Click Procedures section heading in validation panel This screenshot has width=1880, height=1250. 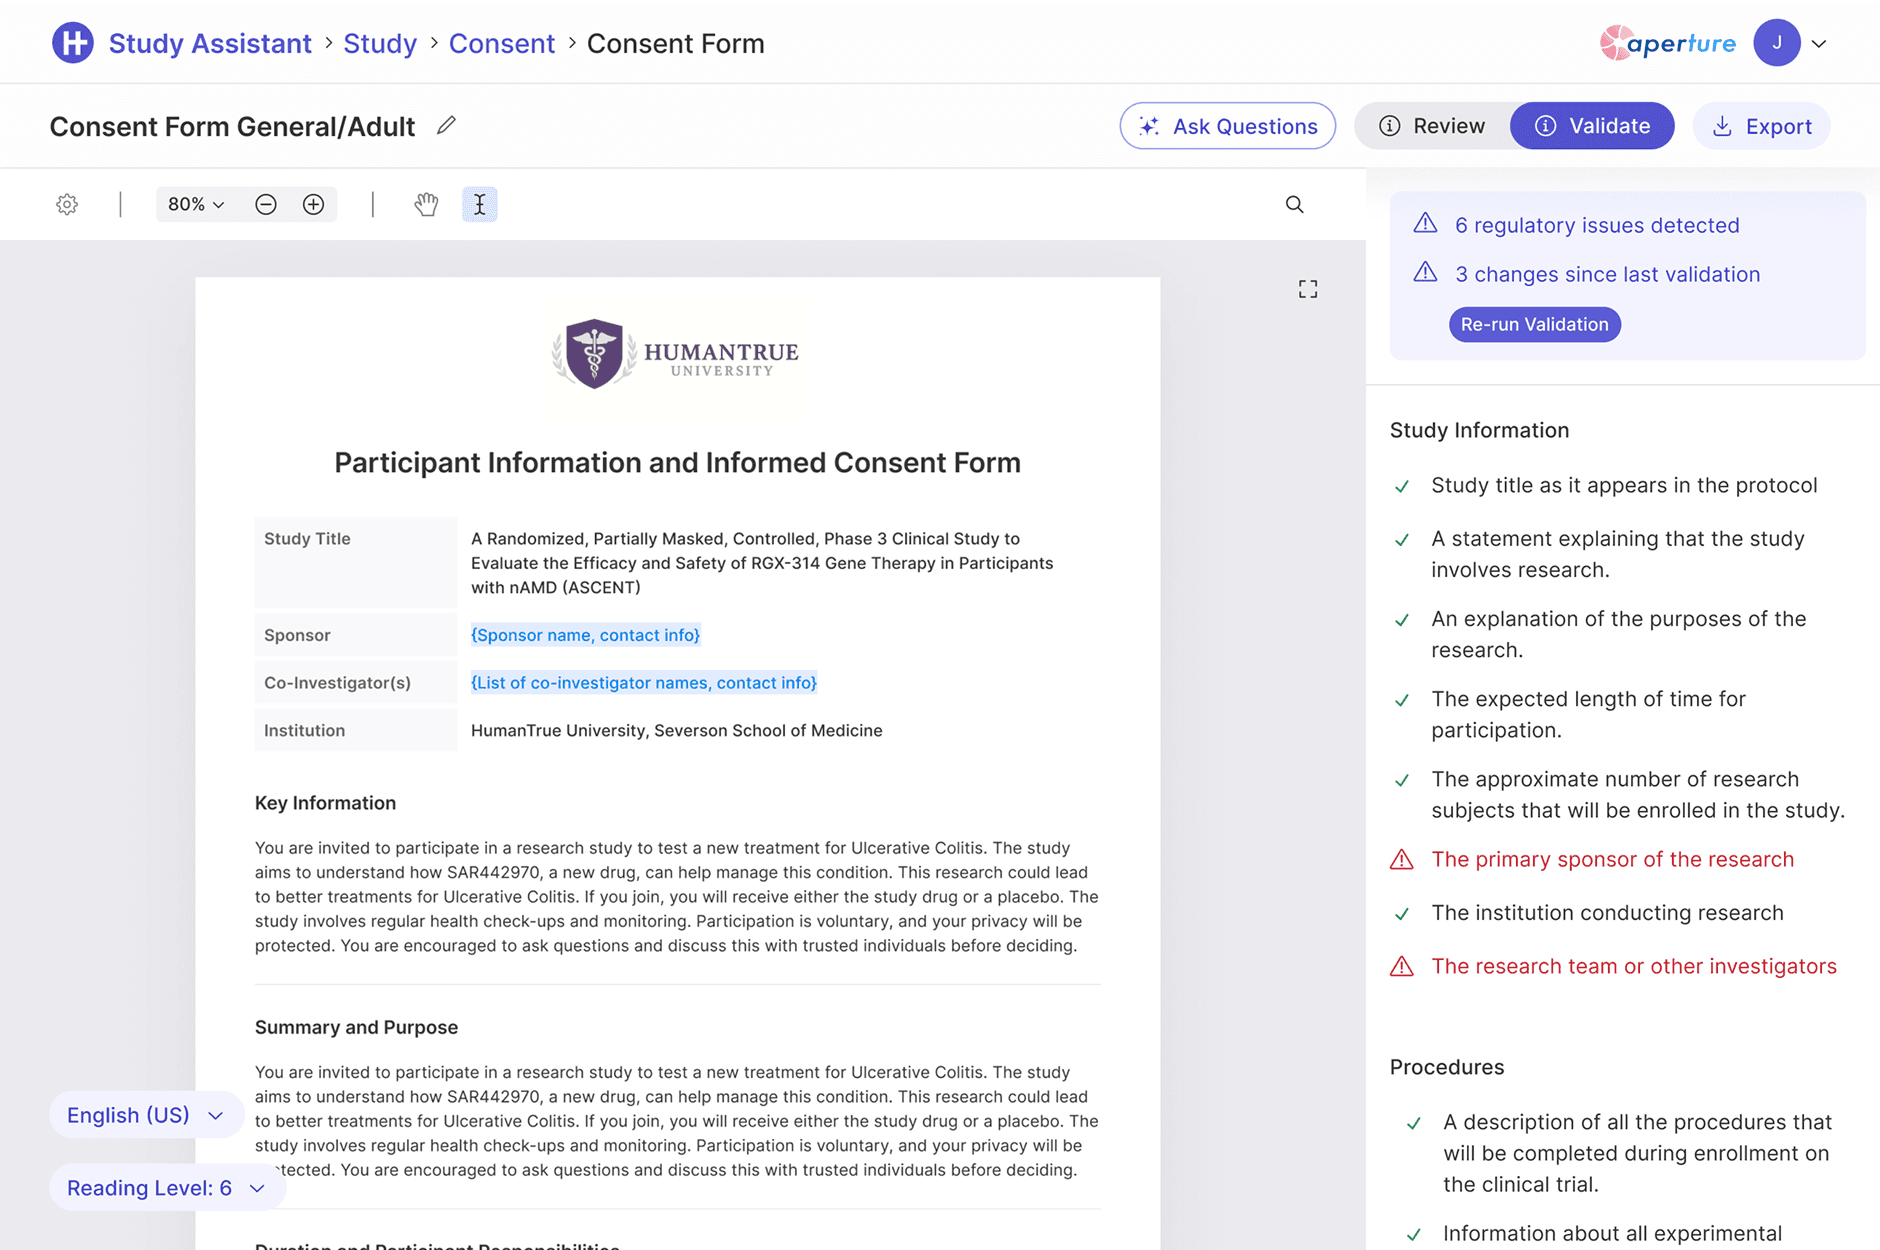(x=1446, y=1067)
